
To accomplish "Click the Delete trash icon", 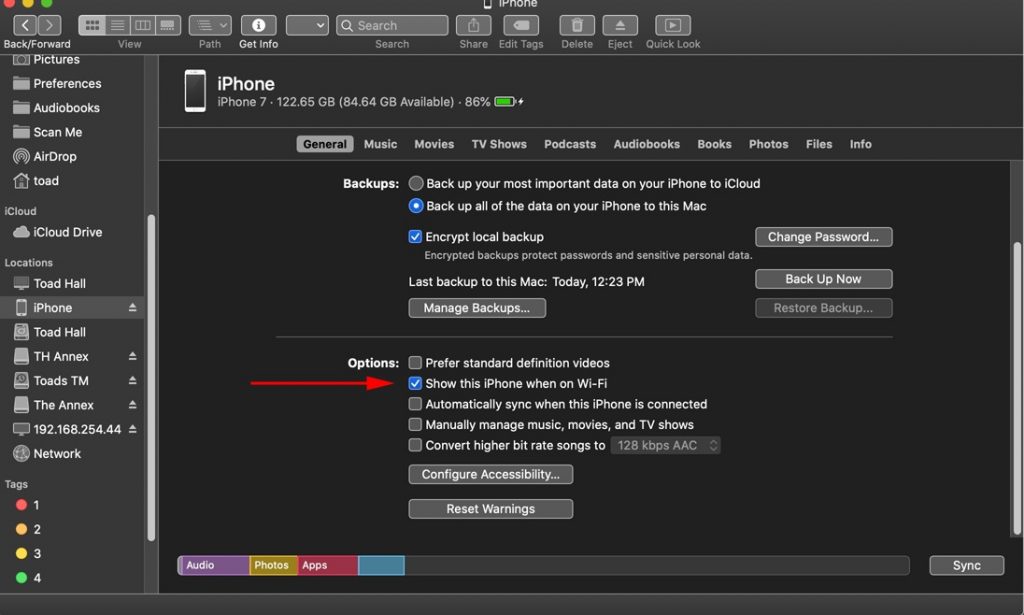I will tap(577, 25).
